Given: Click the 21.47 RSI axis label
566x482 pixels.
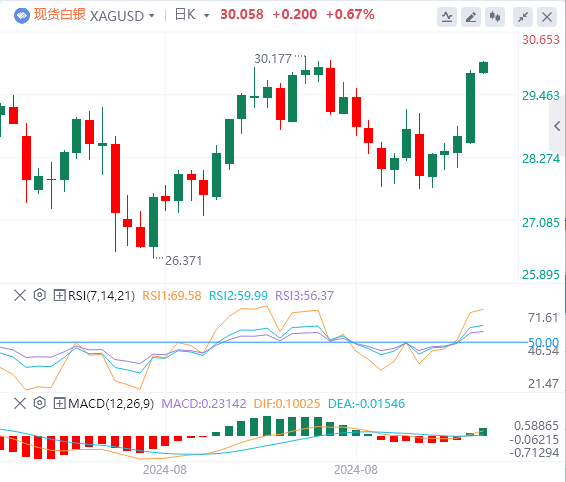Looking at the screenshot, I should coord(543,383).
